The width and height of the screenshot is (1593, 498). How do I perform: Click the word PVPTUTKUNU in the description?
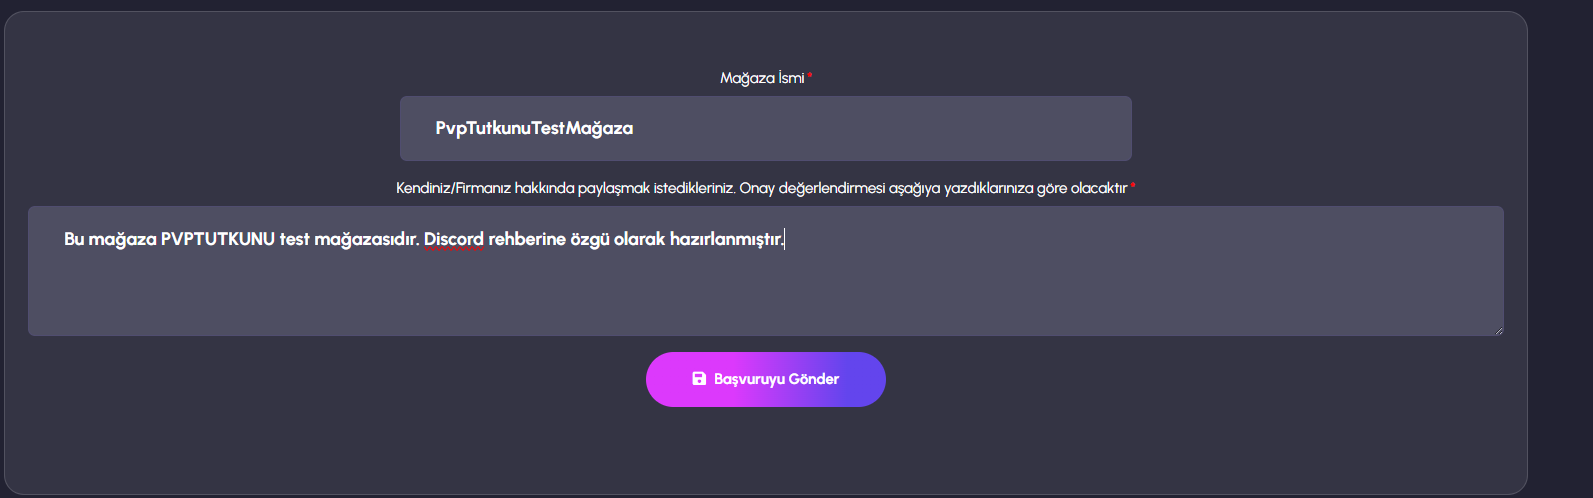pos(217,240)
